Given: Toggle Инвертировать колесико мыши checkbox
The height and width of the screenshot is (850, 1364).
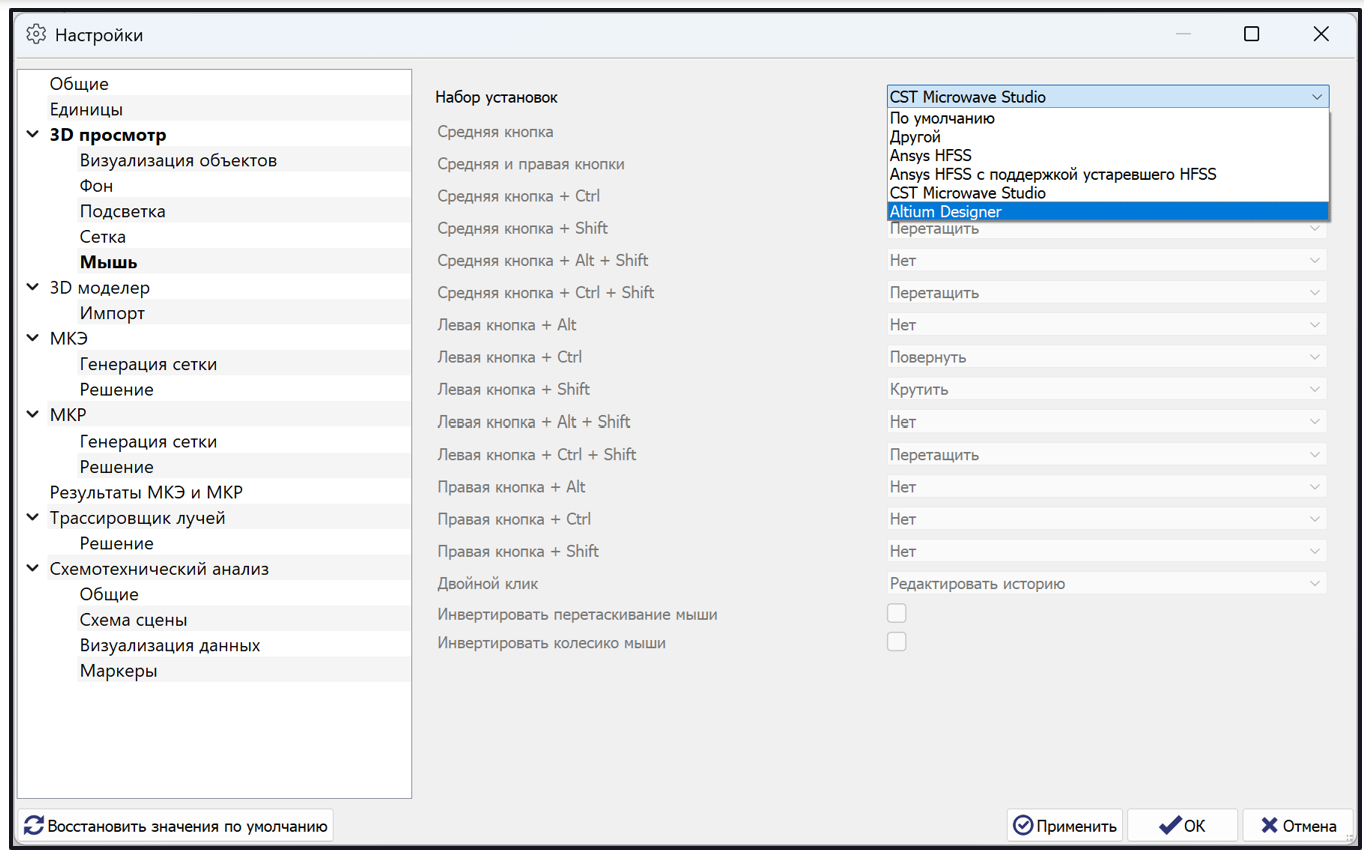Looking at the screenshot, I should [x=897, y=642].
